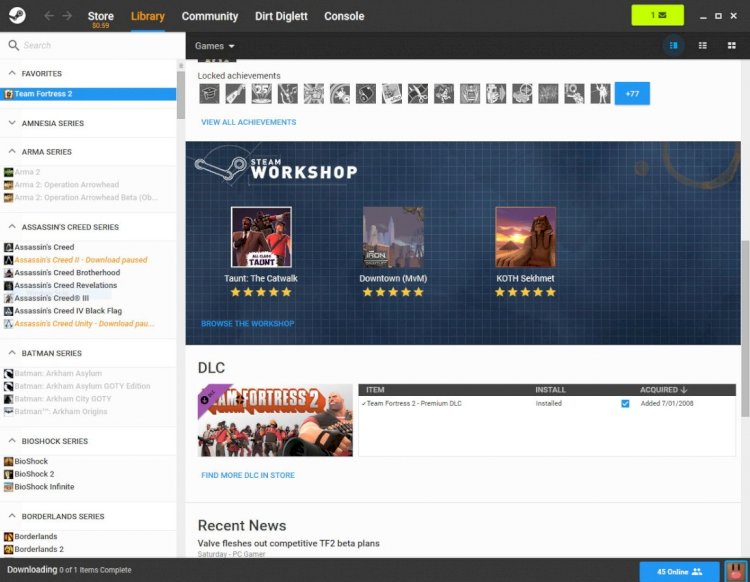Select Team Fortress 2 in favorites

click(x=88, y=94)
